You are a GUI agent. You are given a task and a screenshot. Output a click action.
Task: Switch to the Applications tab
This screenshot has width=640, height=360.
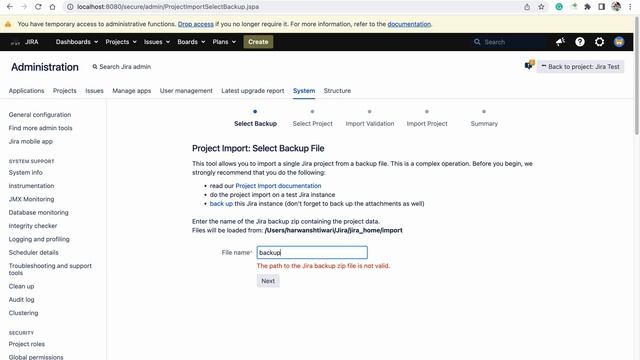[x=26, y=91]
